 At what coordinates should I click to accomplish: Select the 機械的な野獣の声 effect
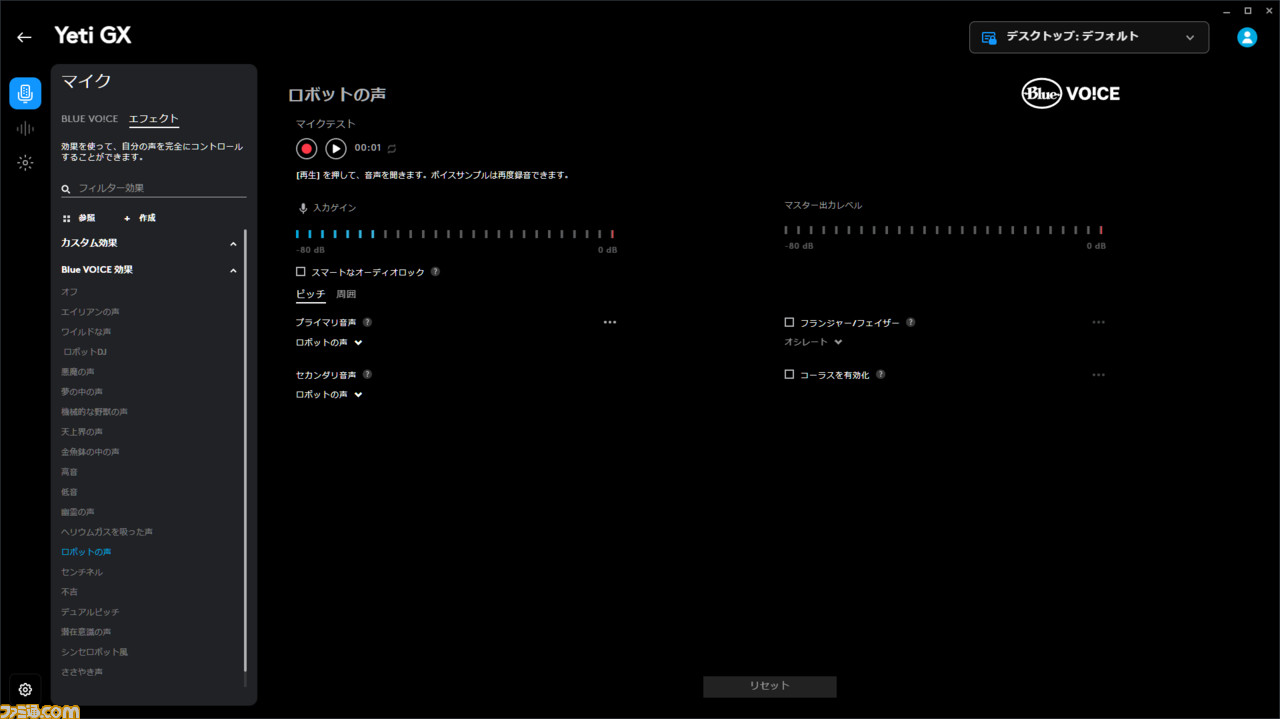click(94, 412)
